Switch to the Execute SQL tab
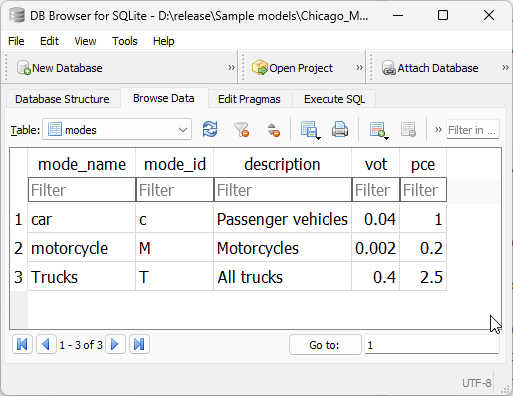This screenshot has width=513, height=396. pyautogui.click(x=334, y=99)
